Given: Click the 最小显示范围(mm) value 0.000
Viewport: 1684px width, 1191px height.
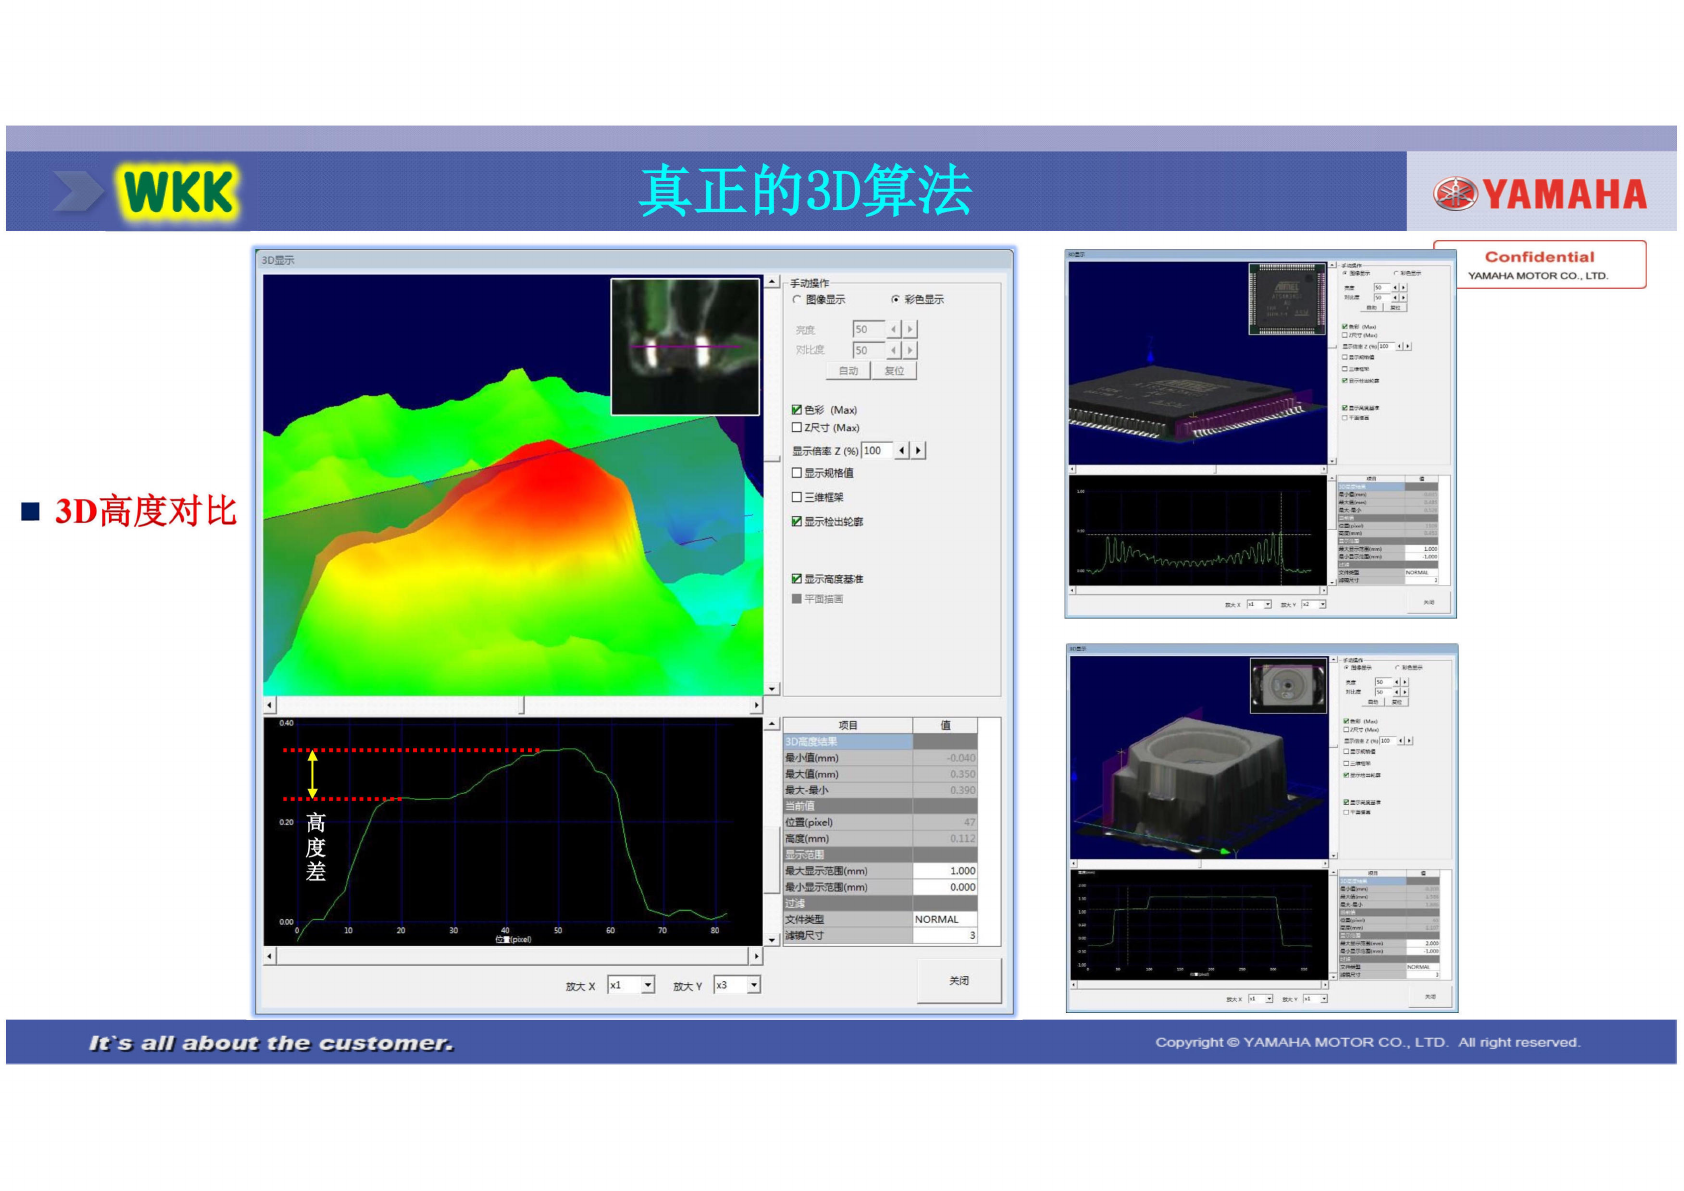Looking at the screenshot, I should (x=945, y=887).
